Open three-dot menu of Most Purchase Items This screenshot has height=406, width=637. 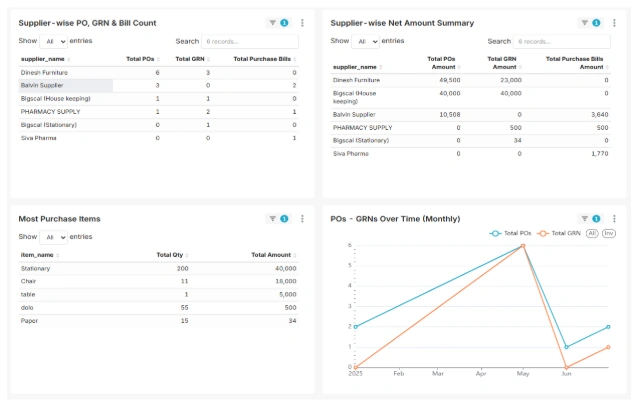click(302, 218)
